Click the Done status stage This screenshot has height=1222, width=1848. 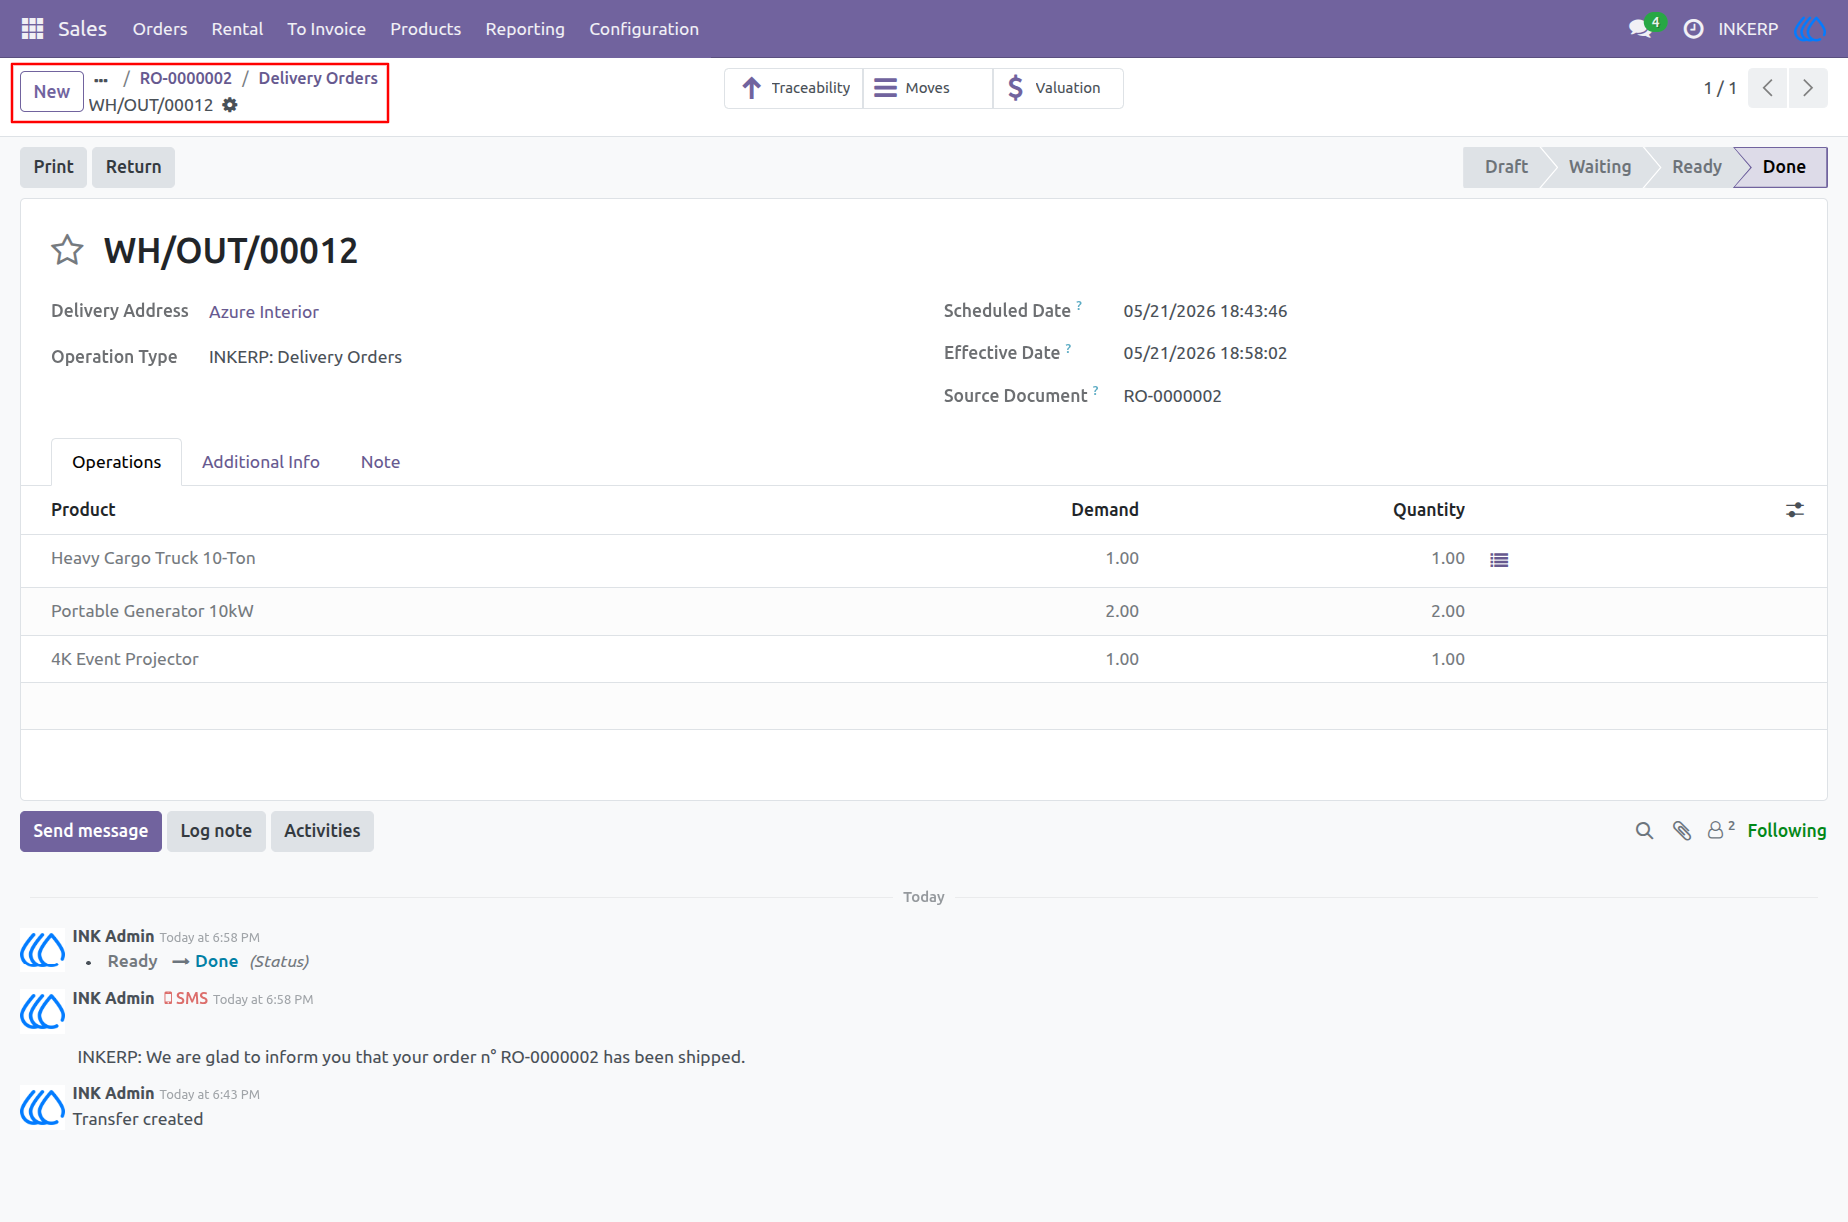1783,167
